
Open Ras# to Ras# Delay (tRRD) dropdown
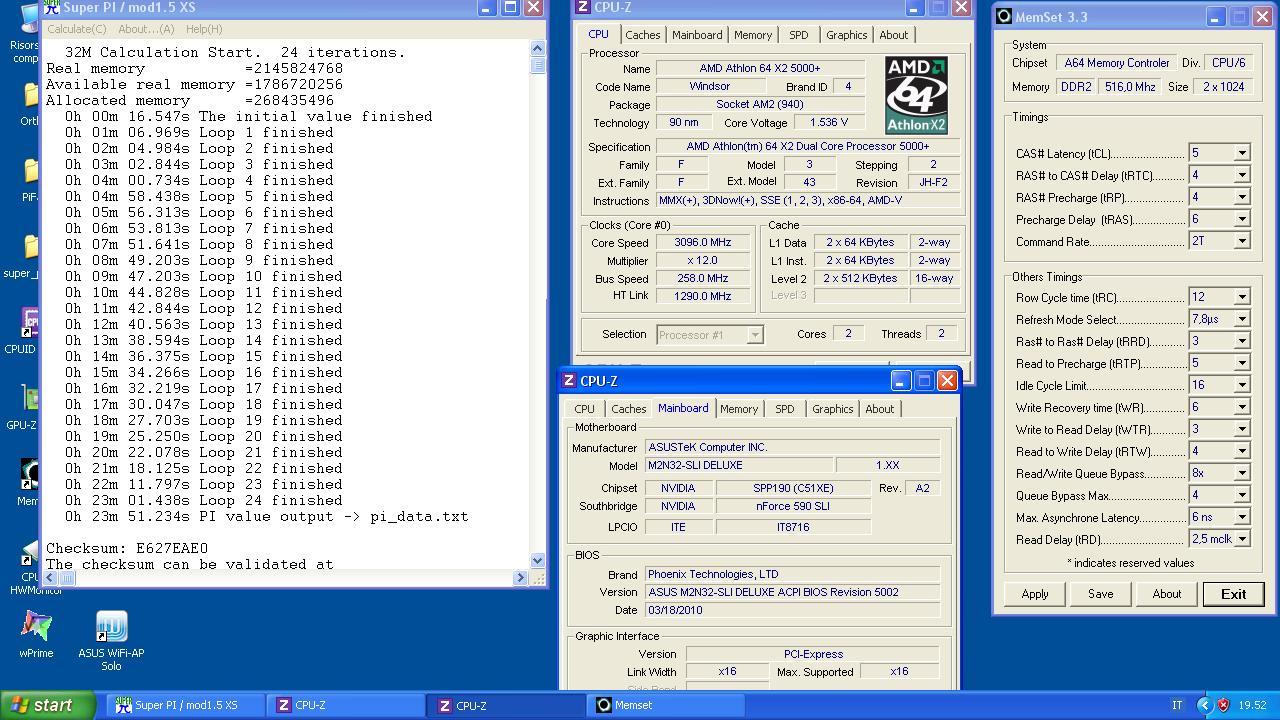click(1241, 342)
